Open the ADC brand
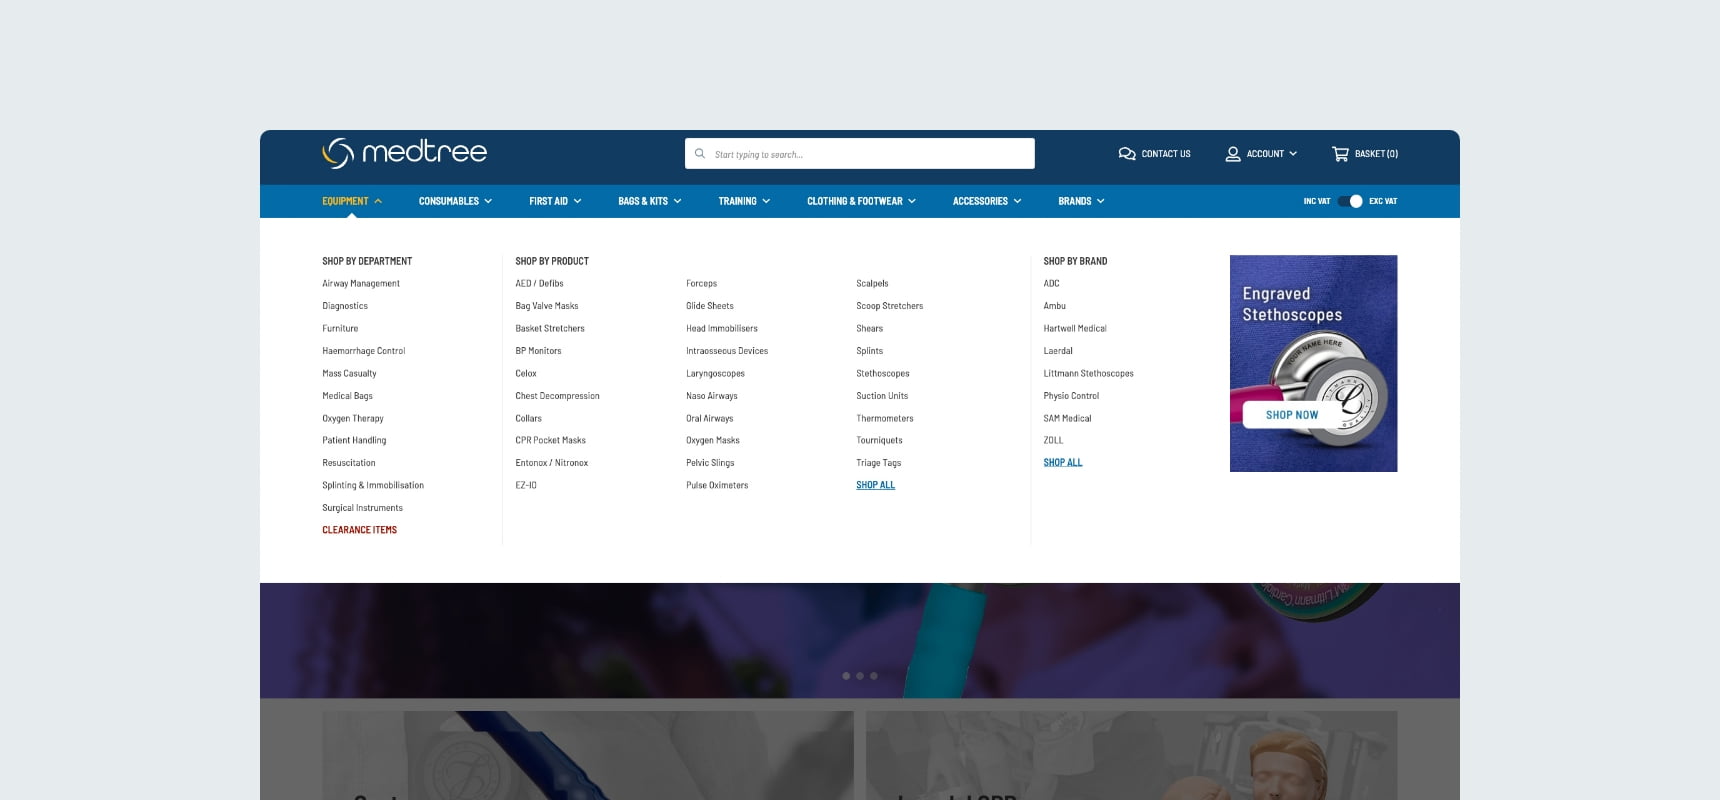 click(x=1051, y=284)
